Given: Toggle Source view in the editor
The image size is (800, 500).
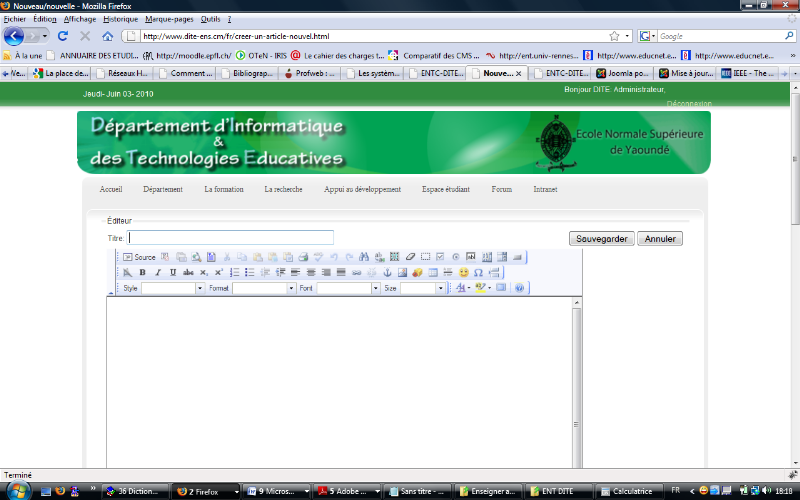Looking at the screenshot, I should click(139, 257).
